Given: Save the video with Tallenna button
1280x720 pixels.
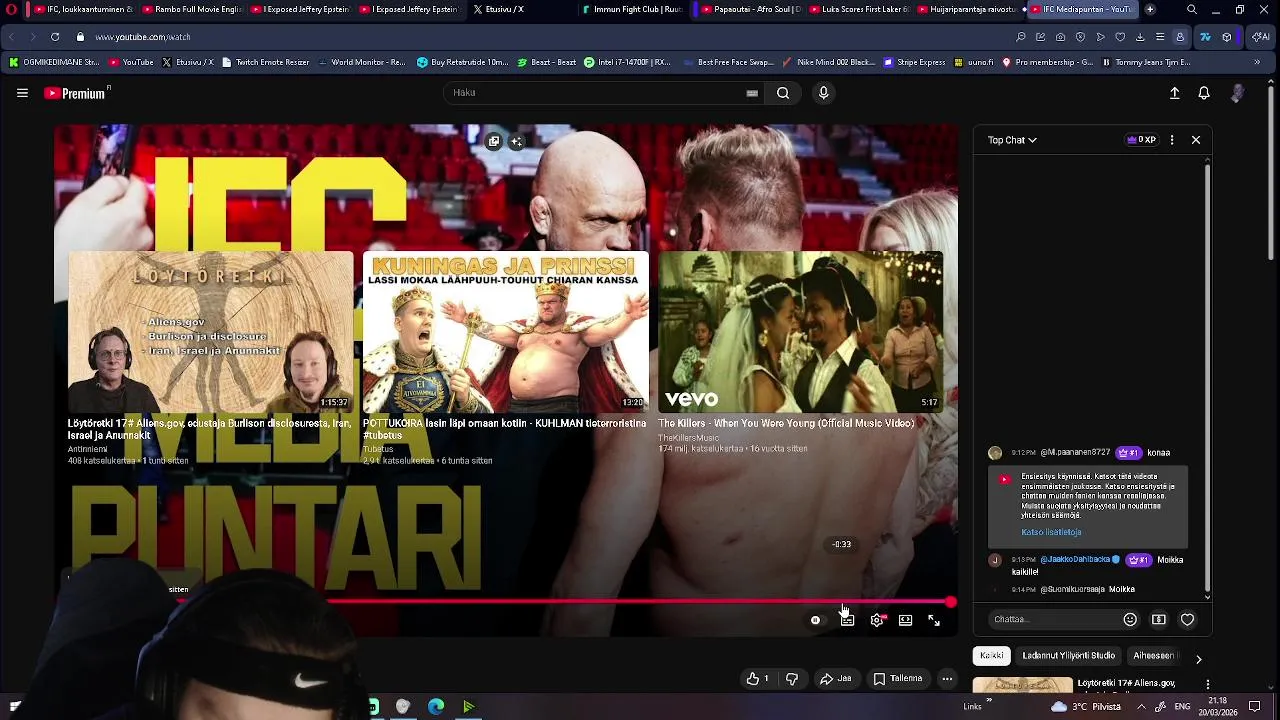Looking at the screenshot, I should point(898,679).
